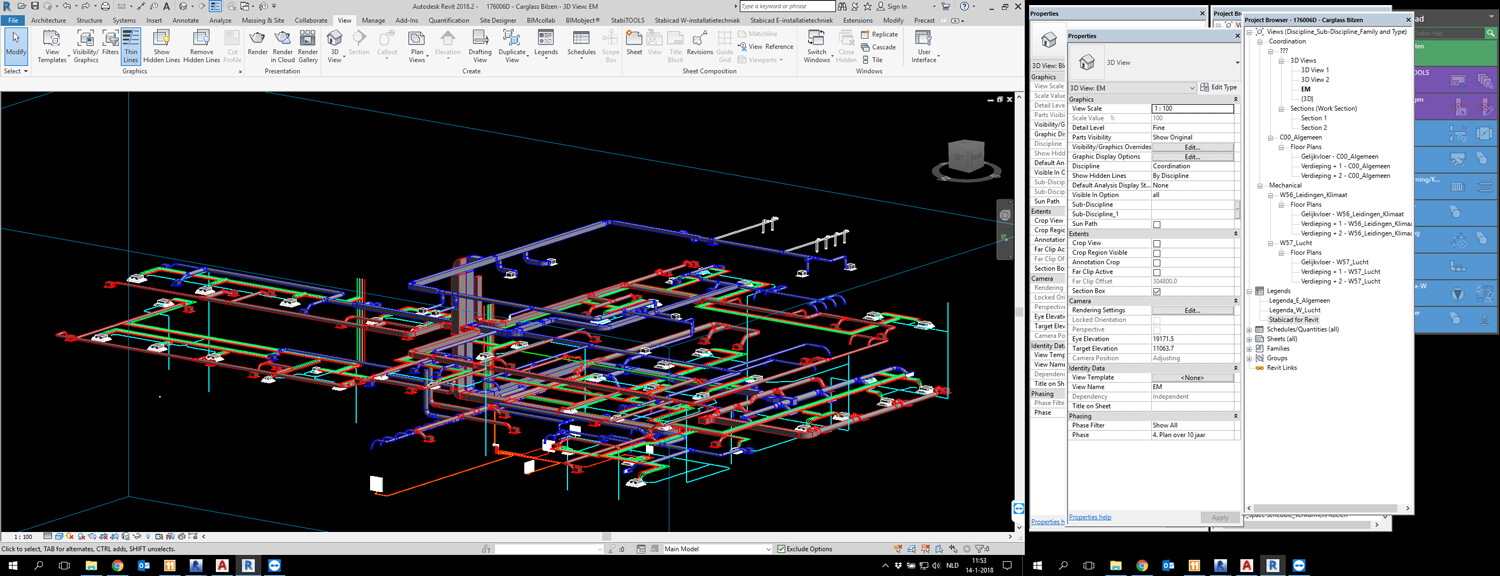
Task: Open the Legends tool
Action: 546,45
